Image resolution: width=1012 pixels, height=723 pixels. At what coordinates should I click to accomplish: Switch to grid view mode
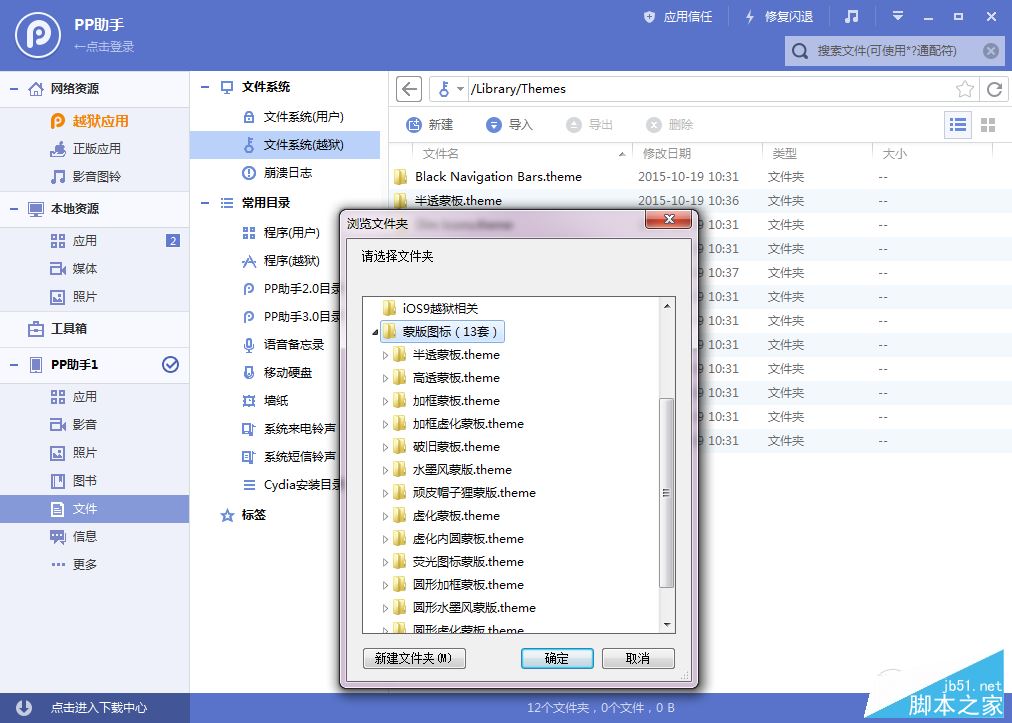click(988, 125)
